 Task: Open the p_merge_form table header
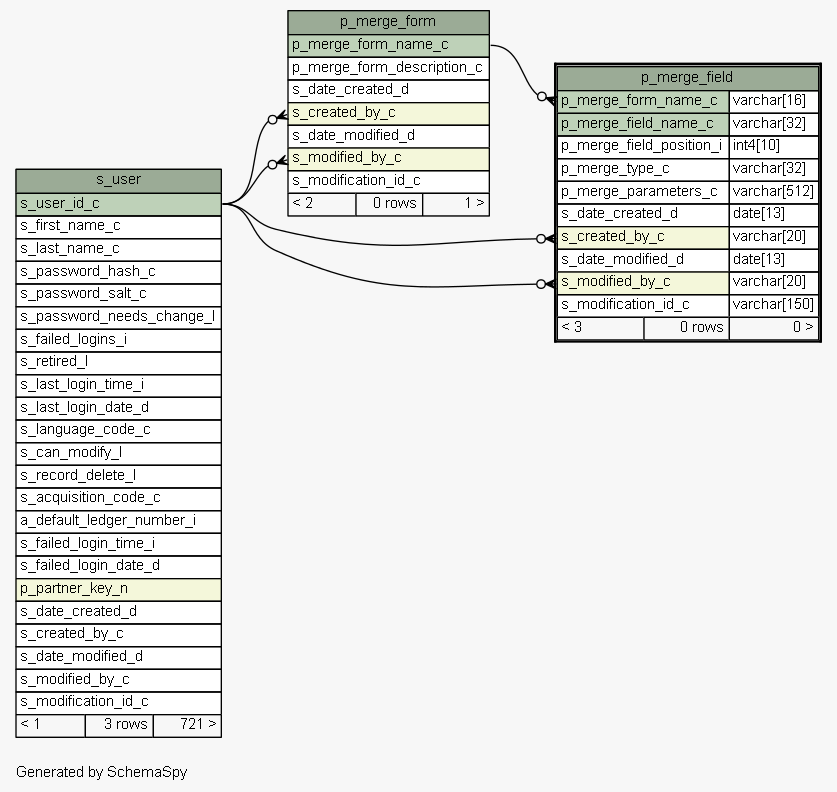pyautogui.click(x=388, y=22)
